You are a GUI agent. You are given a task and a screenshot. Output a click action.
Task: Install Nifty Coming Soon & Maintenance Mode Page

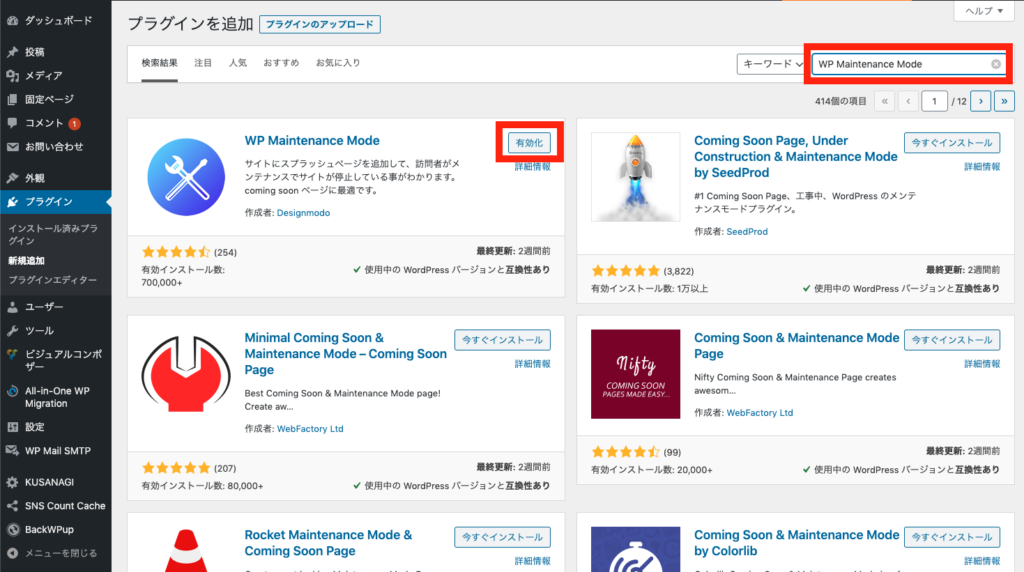[952, 340]
